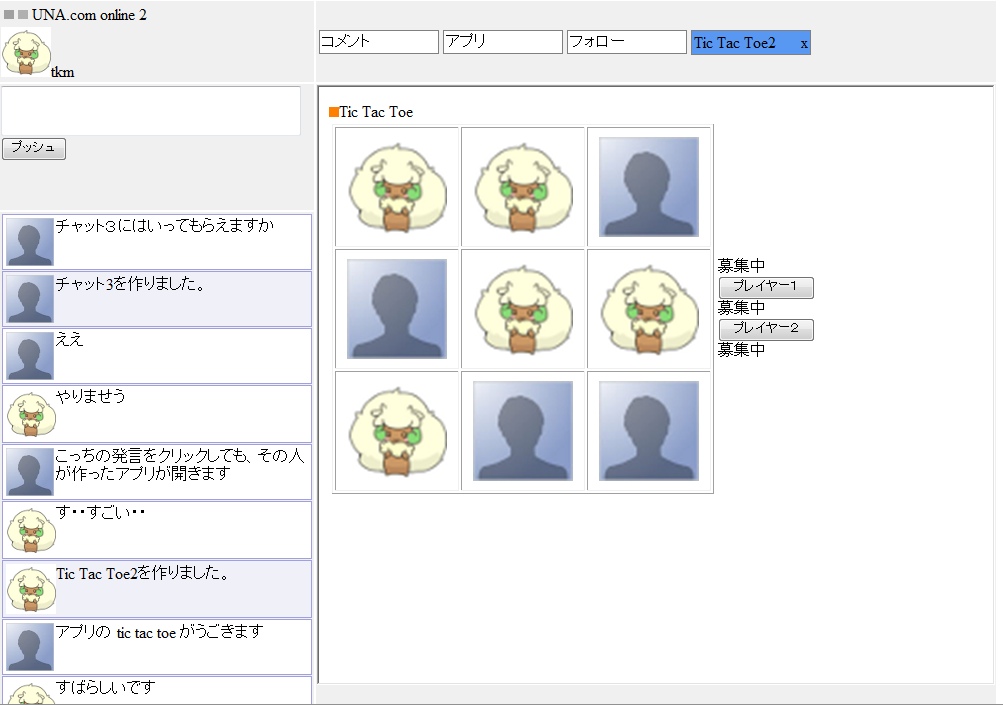
Task: Click the top-right silhouette board cell
Action: (649, 187)
